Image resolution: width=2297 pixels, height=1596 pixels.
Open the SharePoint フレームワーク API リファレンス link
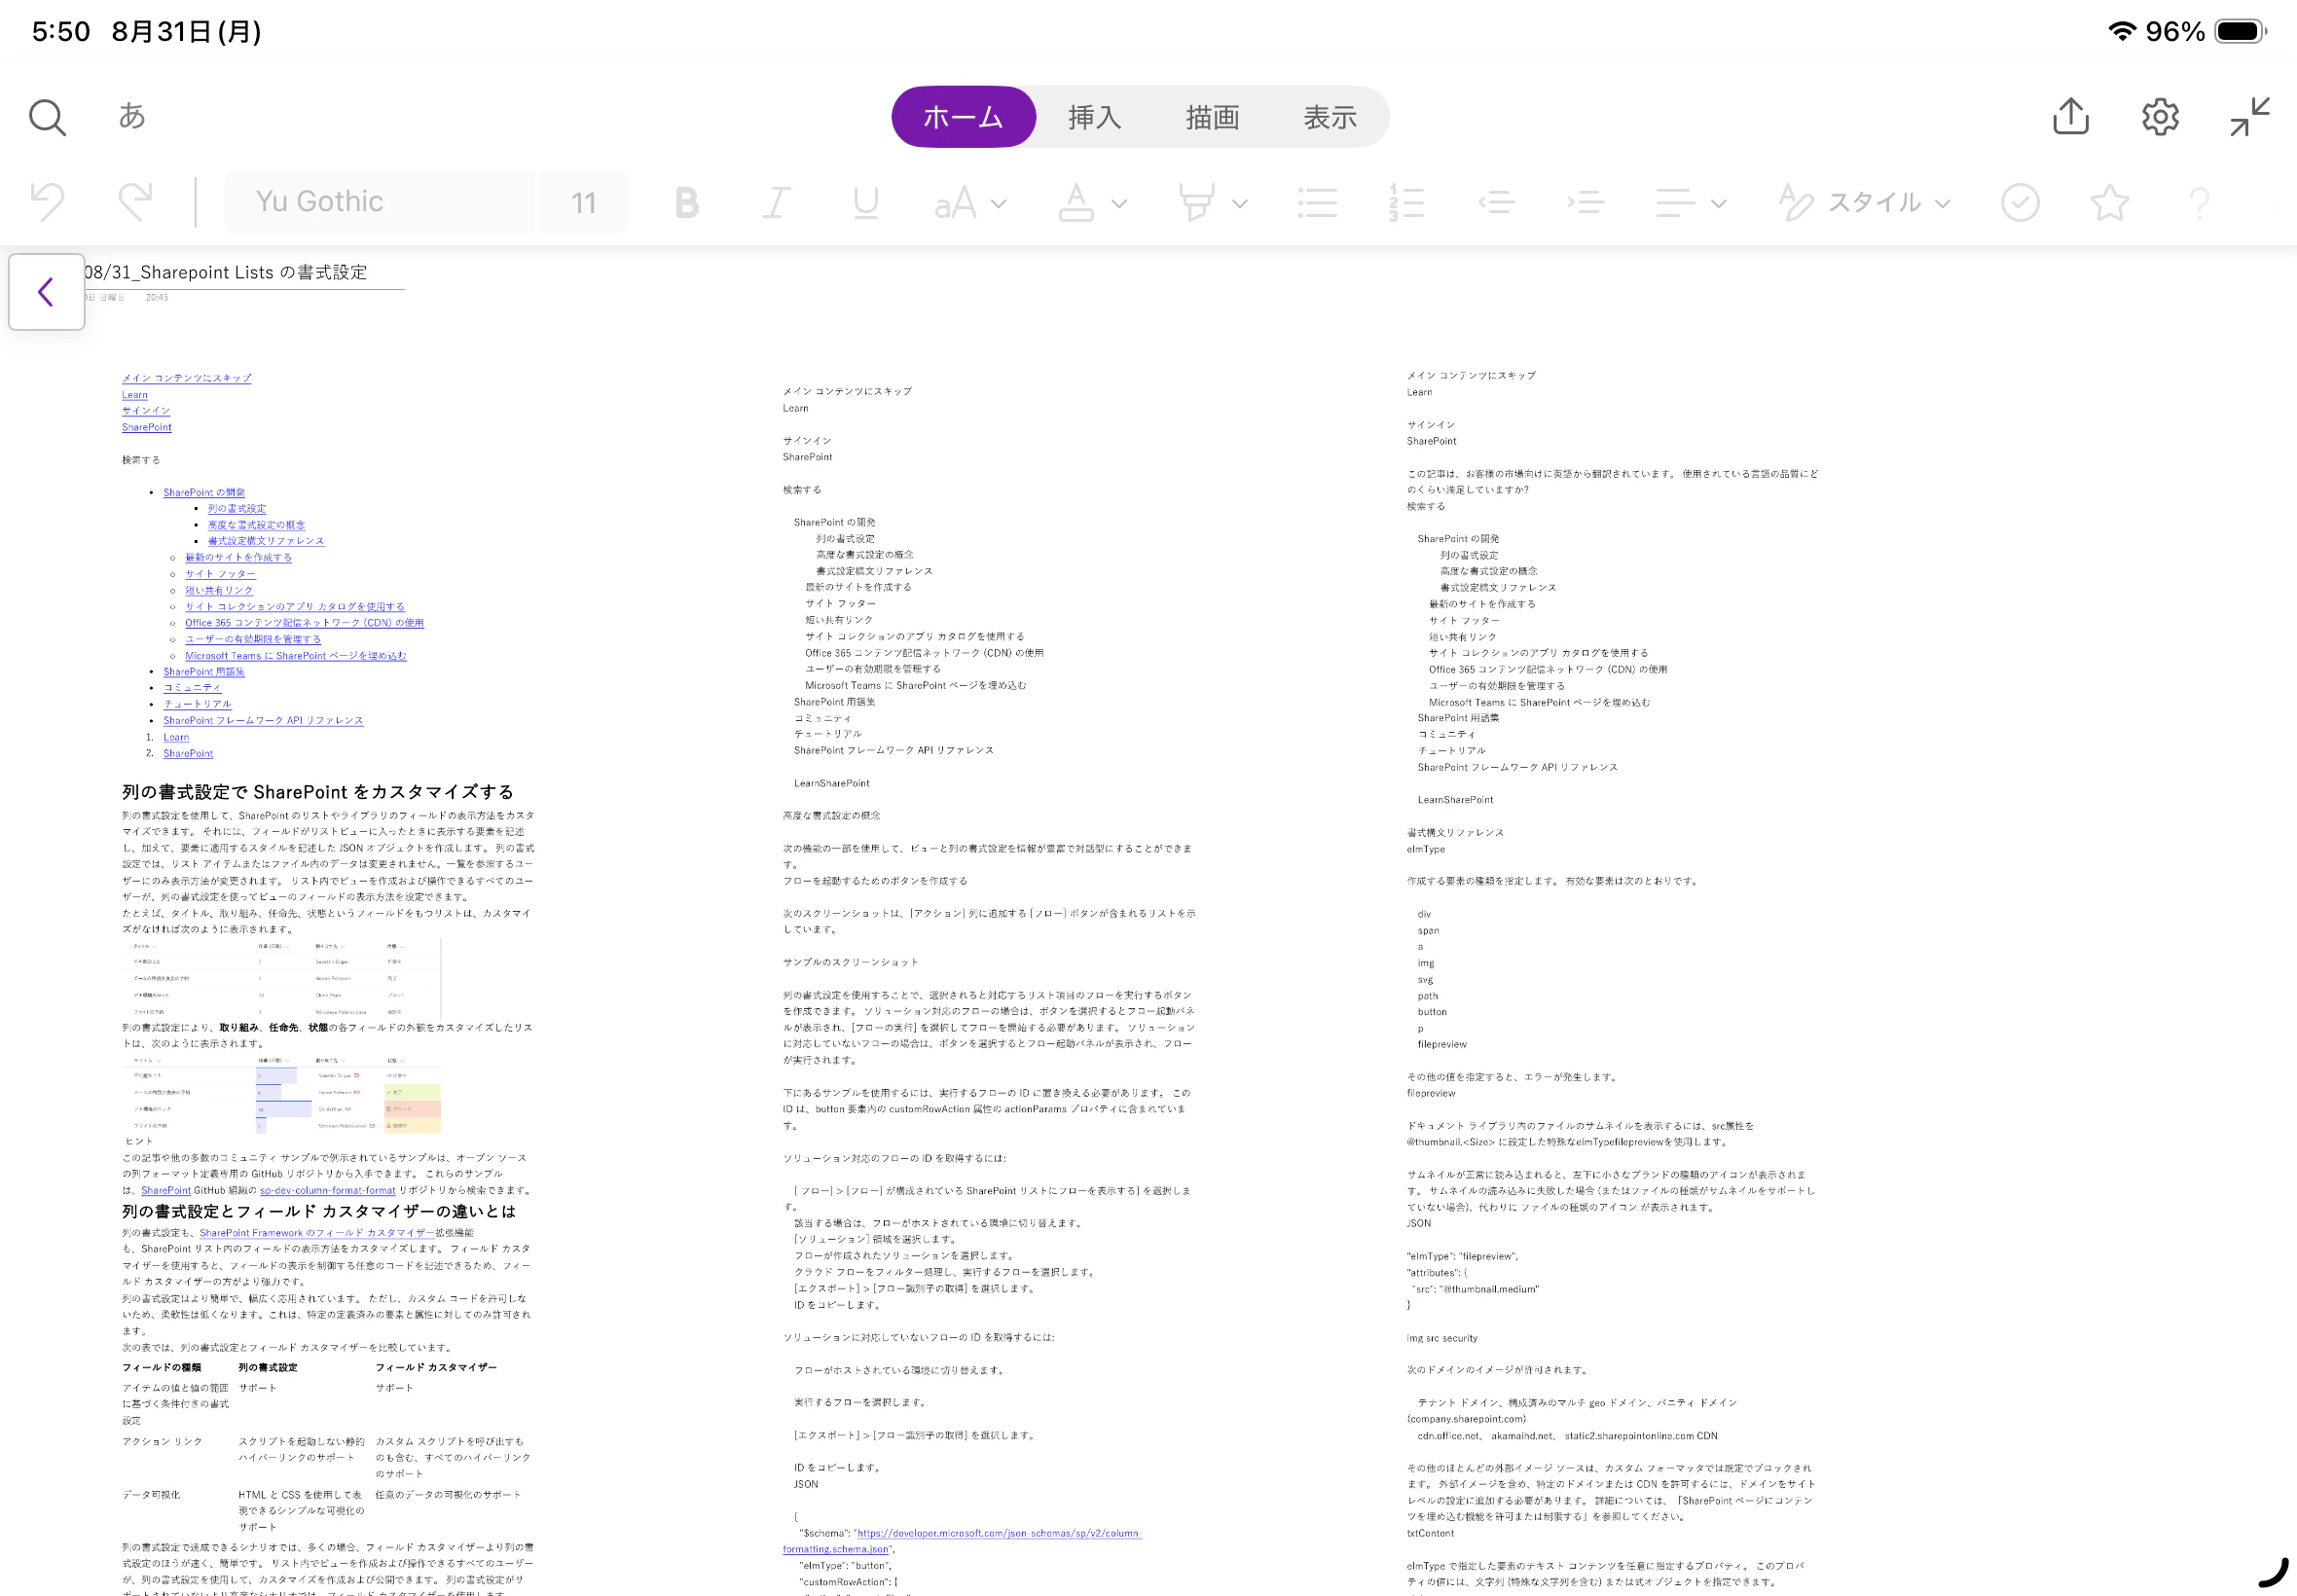(x=263, y=721)
